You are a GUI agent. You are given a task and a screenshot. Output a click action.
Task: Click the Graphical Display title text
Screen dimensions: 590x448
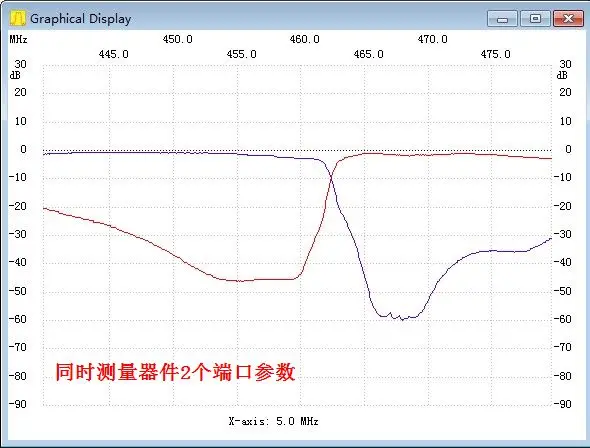81,19
